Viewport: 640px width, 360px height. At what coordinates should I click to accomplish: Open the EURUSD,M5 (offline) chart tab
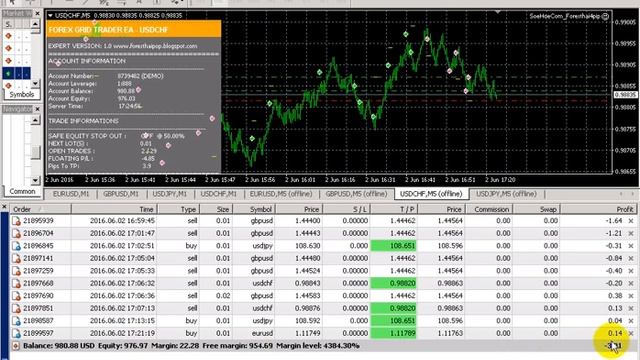coord(281,194)
